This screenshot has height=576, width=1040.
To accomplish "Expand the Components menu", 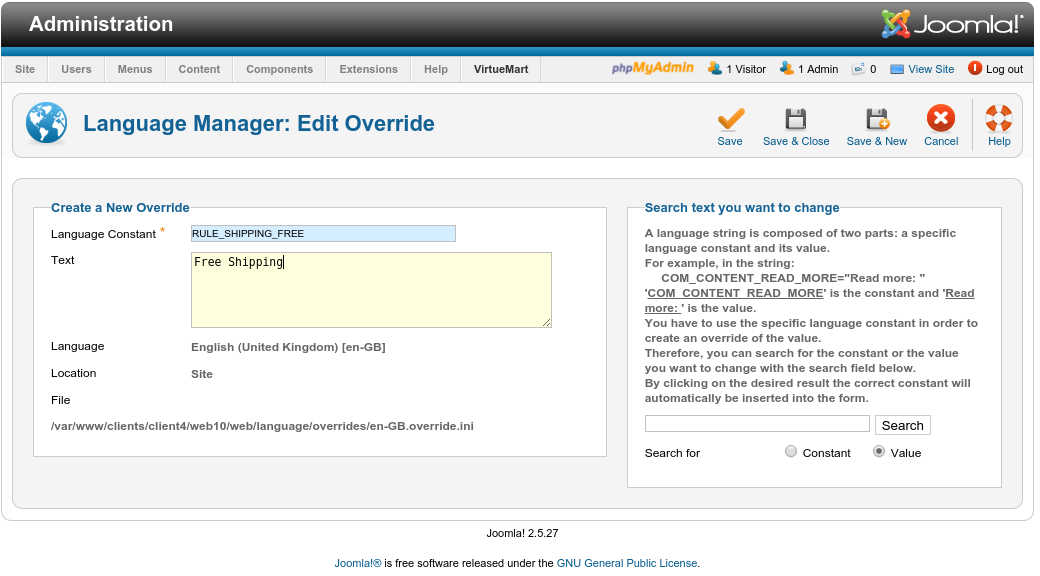I will [x=279, y=69].
